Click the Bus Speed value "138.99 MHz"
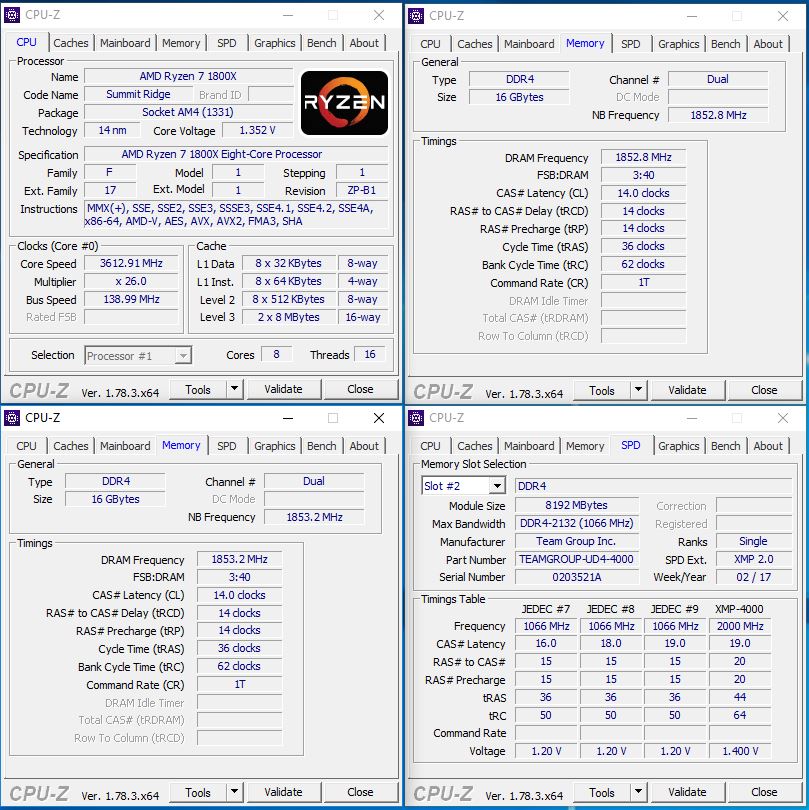The height and width of the screenshot is (810, 809). pos(131,299)
